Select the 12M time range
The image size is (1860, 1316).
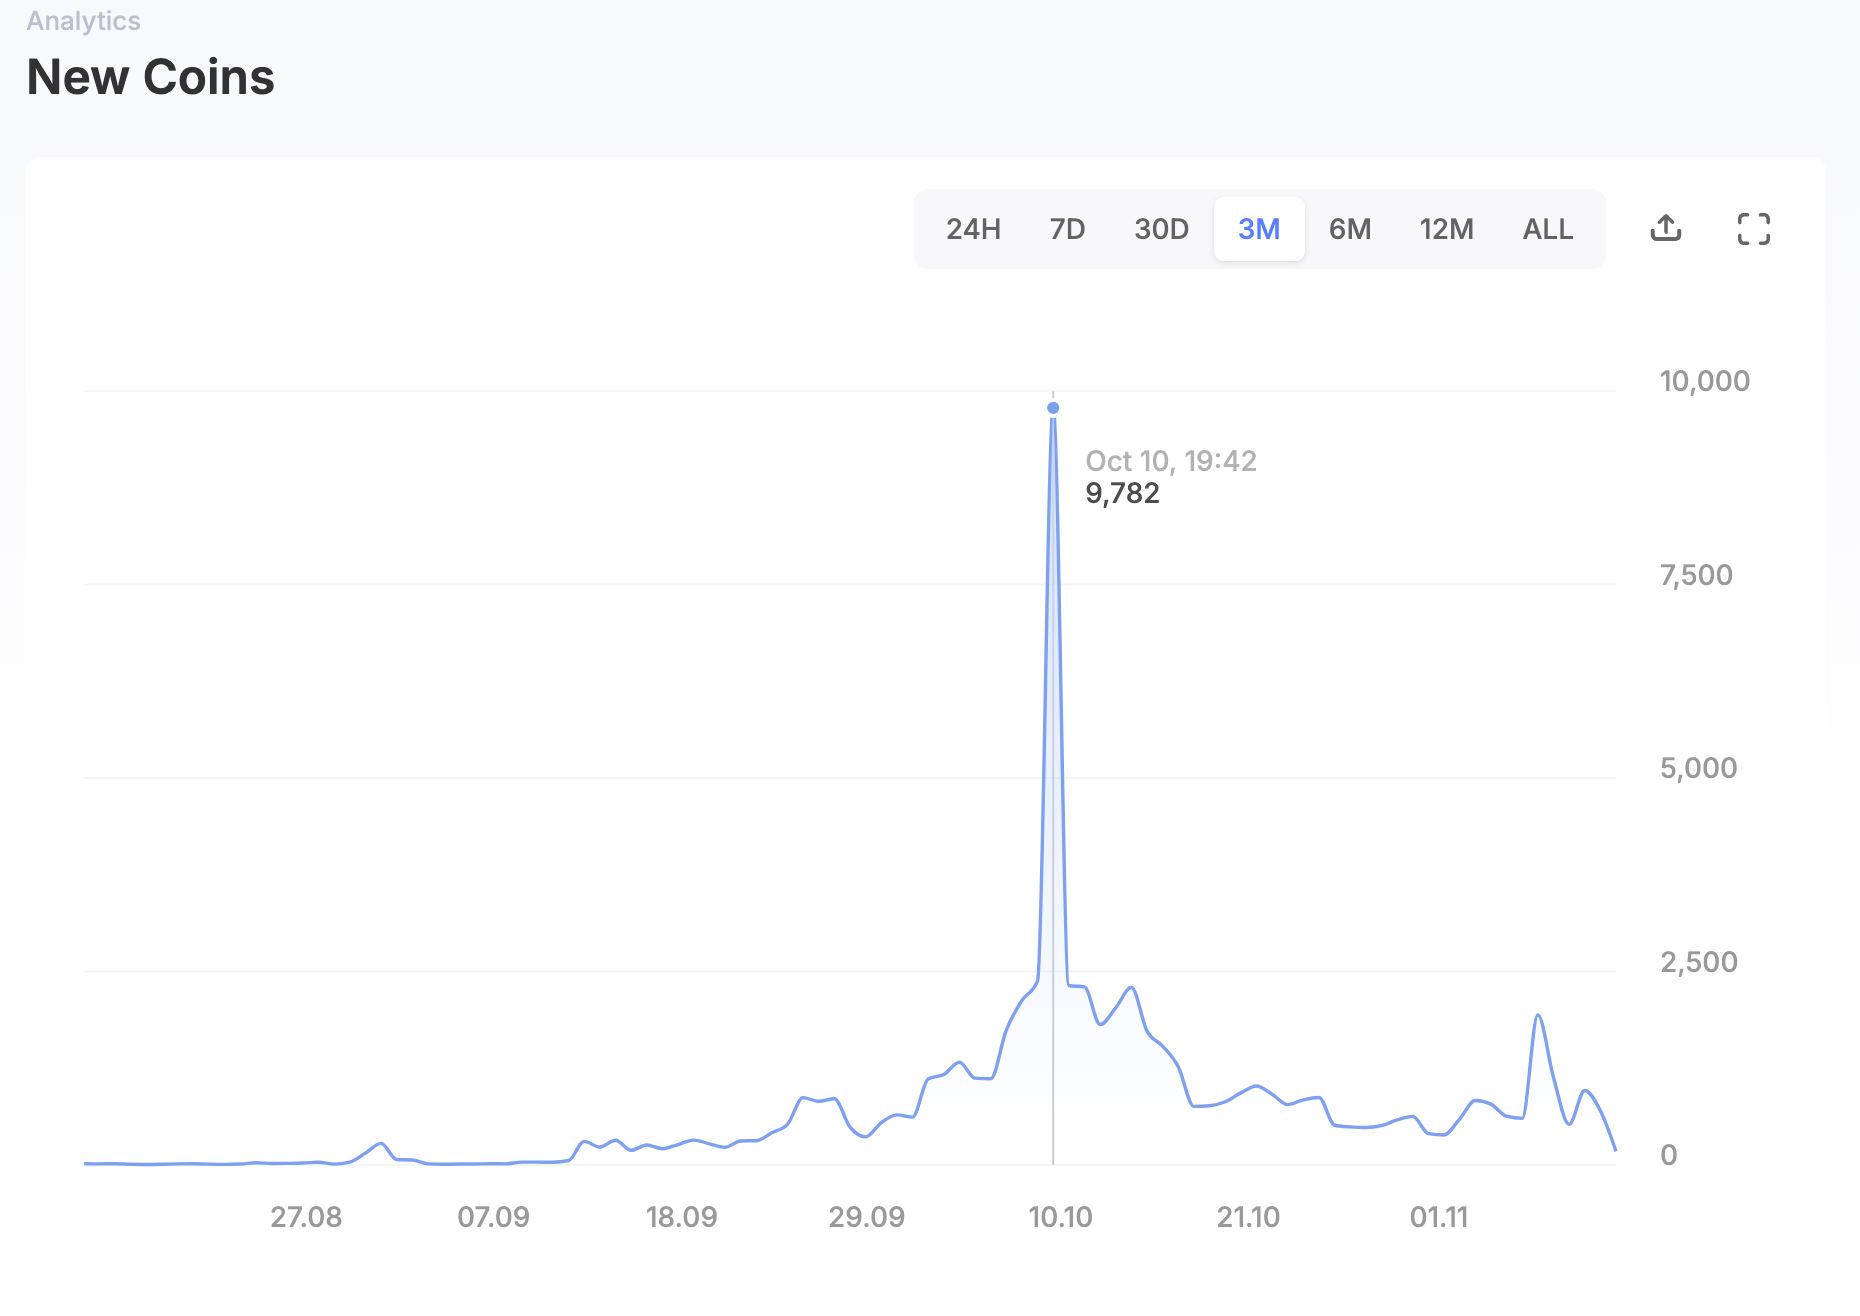[1446, 229]
